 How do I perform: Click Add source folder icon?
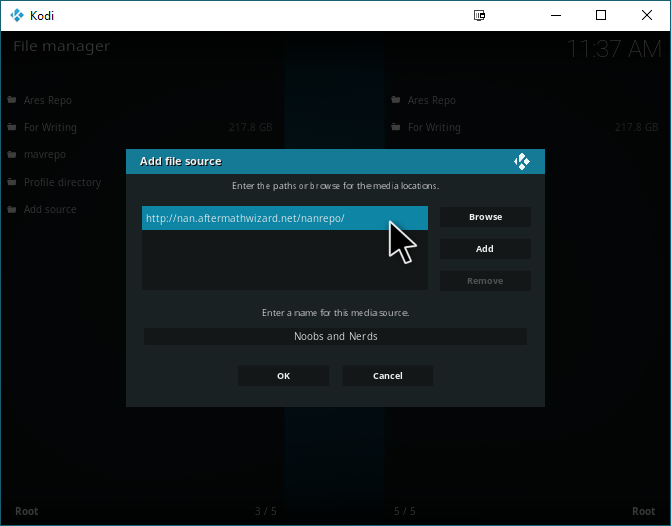(x=12, y=209)
